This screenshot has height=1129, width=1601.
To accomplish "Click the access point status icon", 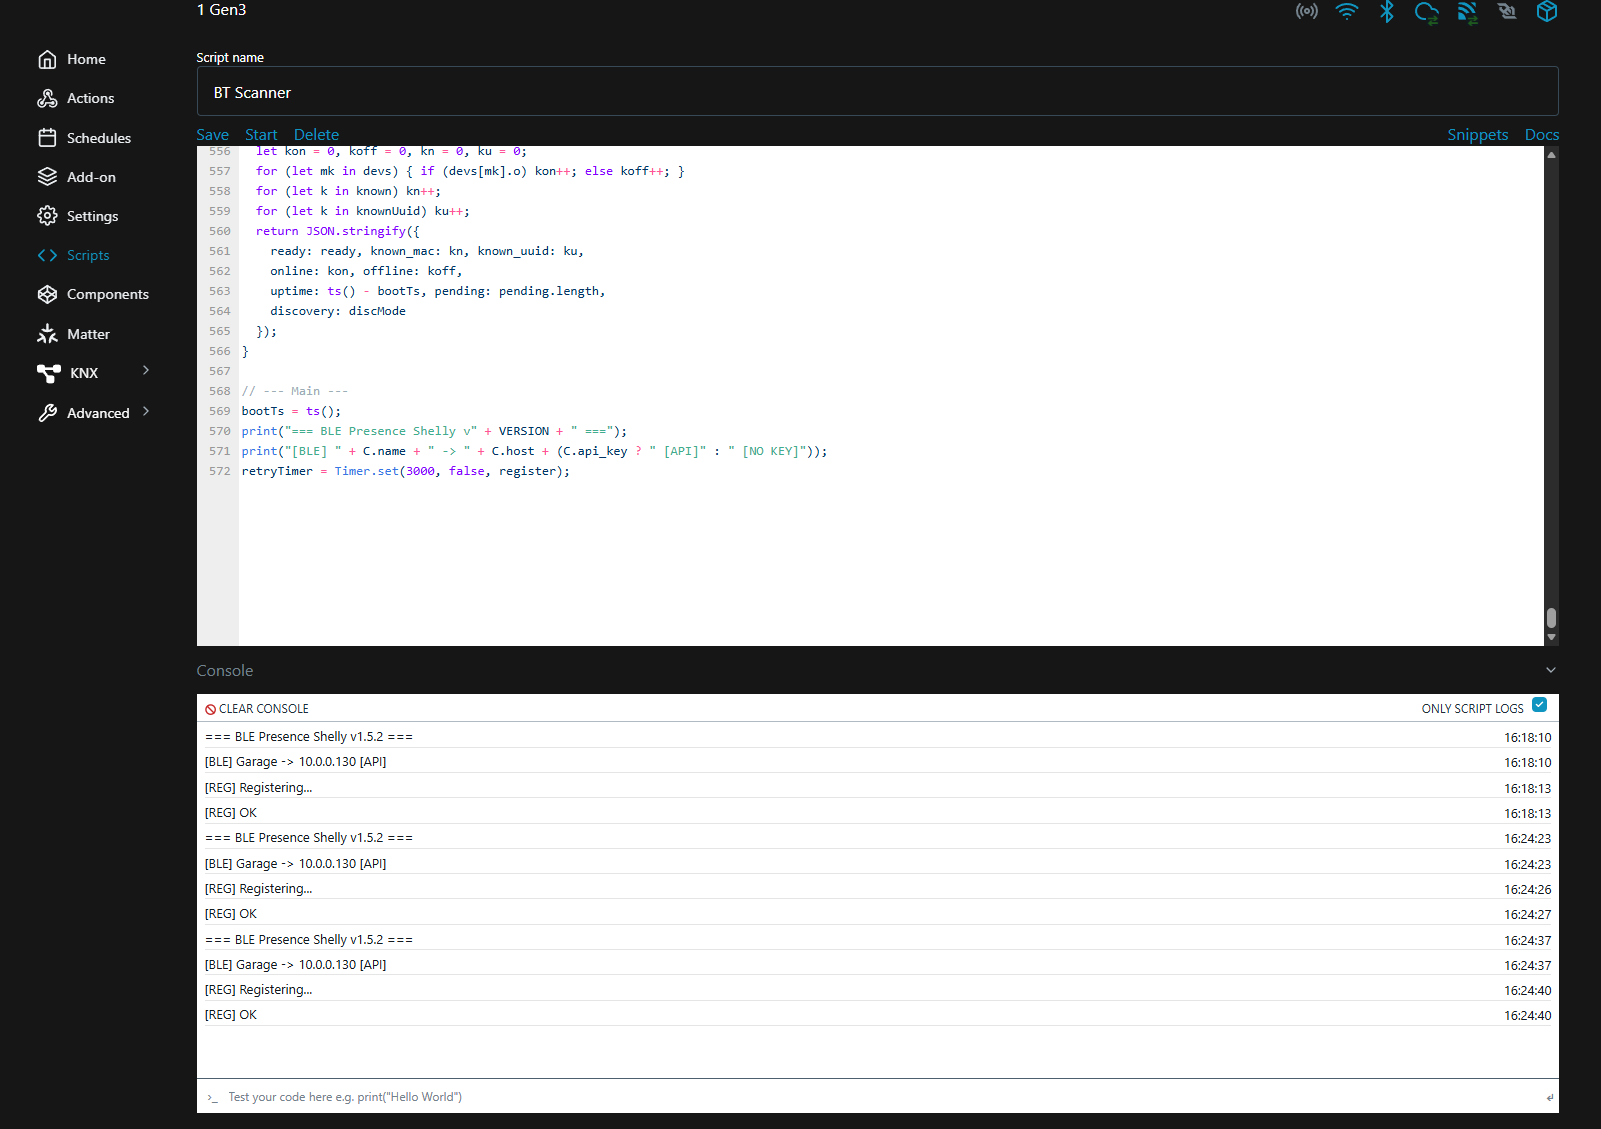I will [x=1306, y=12].
